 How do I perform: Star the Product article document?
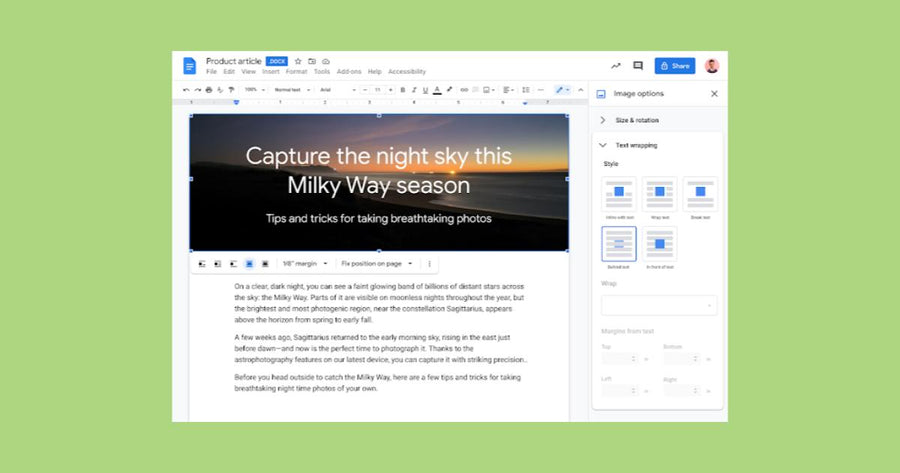click(x=298, y=61)
